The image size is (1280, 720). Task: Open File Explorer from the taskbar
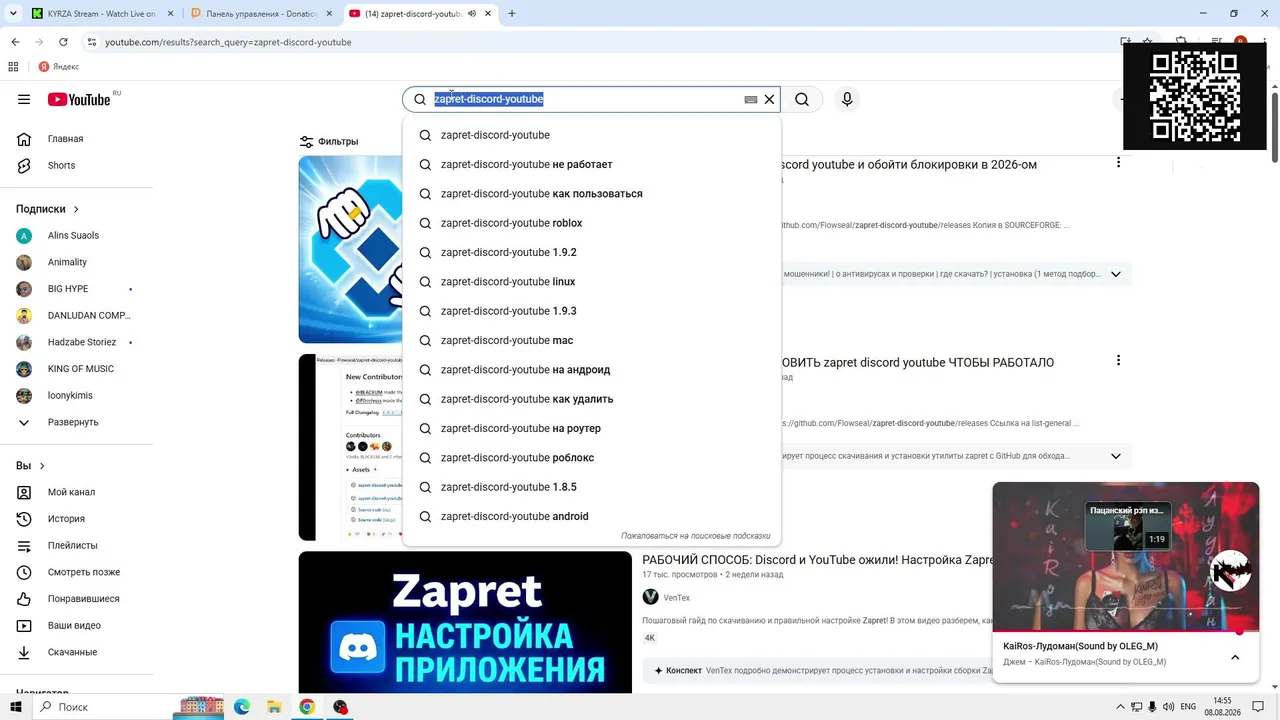coord(274,707)
